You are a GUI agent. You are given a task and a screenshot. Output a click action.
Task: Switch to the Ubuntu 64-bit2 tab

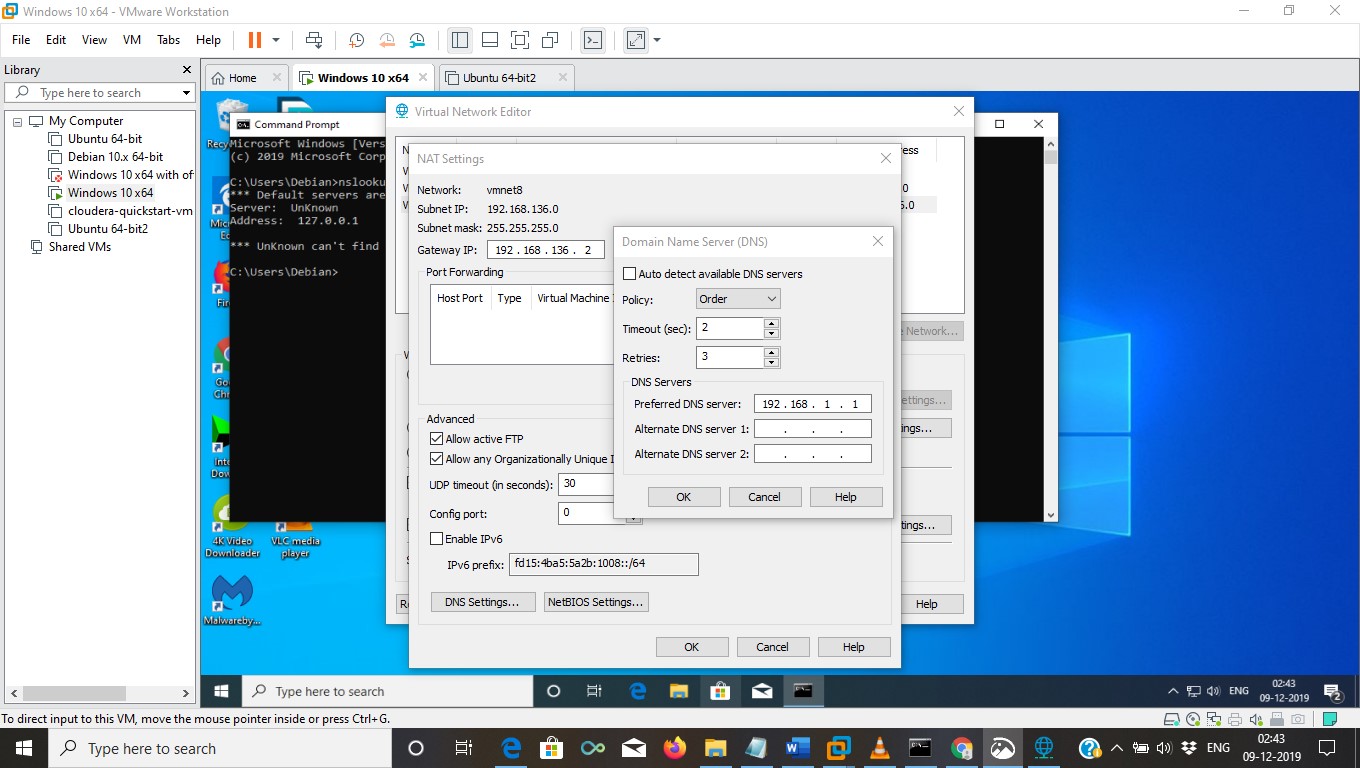[500, 76]
